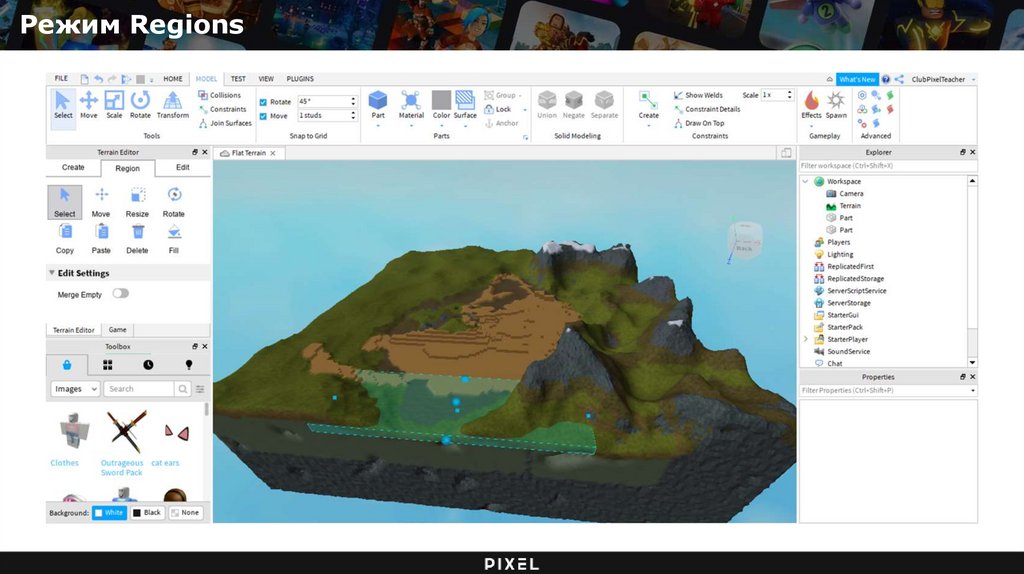Toggle the Merge Empty switch
This screenshot has width=1024, height=574.
[x=120, y=294]
